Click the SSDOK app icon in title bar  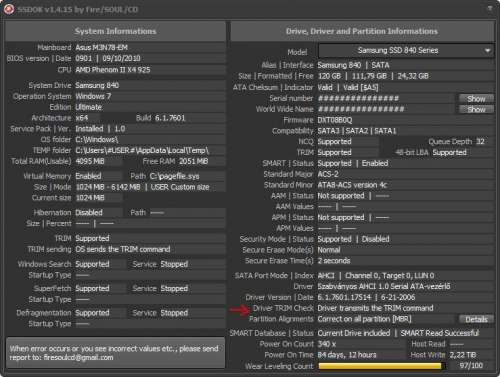(8, 9)
